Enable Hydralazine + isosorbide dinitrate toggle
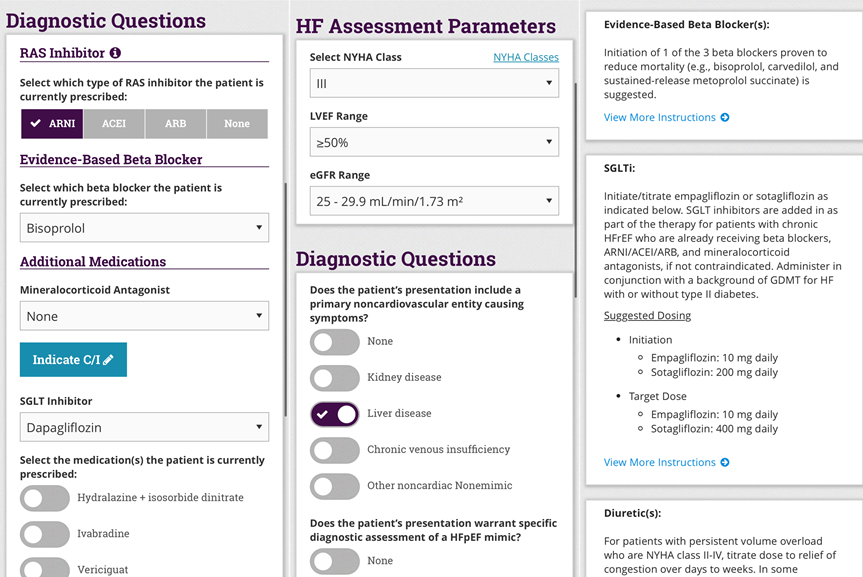 [x=45, y=498]
